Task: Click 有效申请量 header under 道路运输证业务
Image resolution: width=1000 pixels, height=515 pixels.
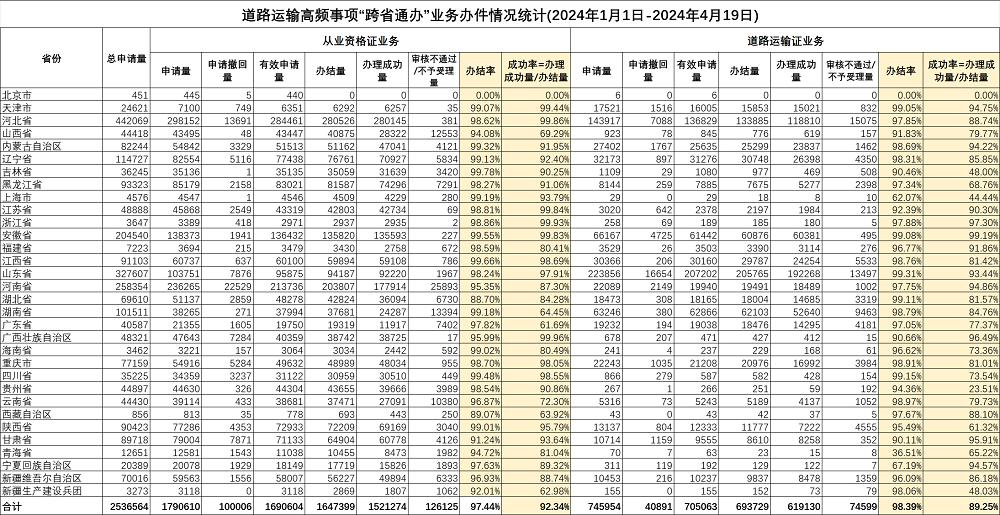Action: (x=696, y=71)
